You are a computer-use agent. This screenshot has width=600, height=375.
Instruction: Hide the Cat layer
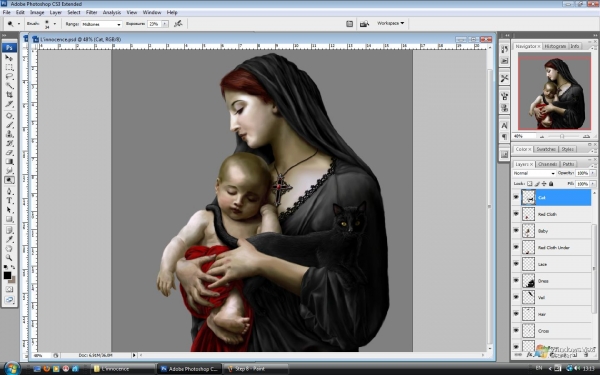[516, 197]
